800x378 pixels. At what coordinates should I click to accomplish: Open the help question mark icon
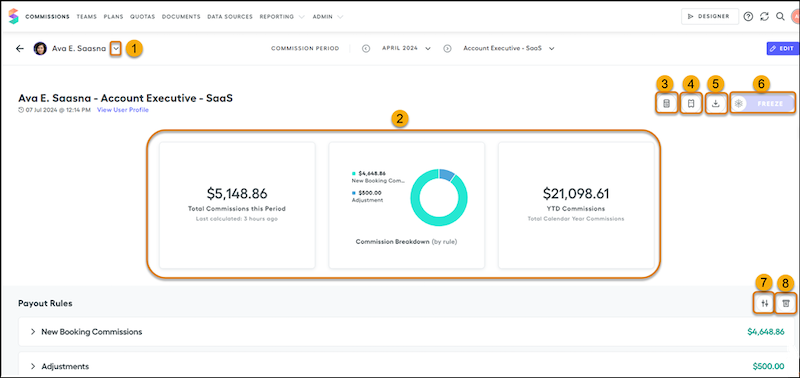748,16
